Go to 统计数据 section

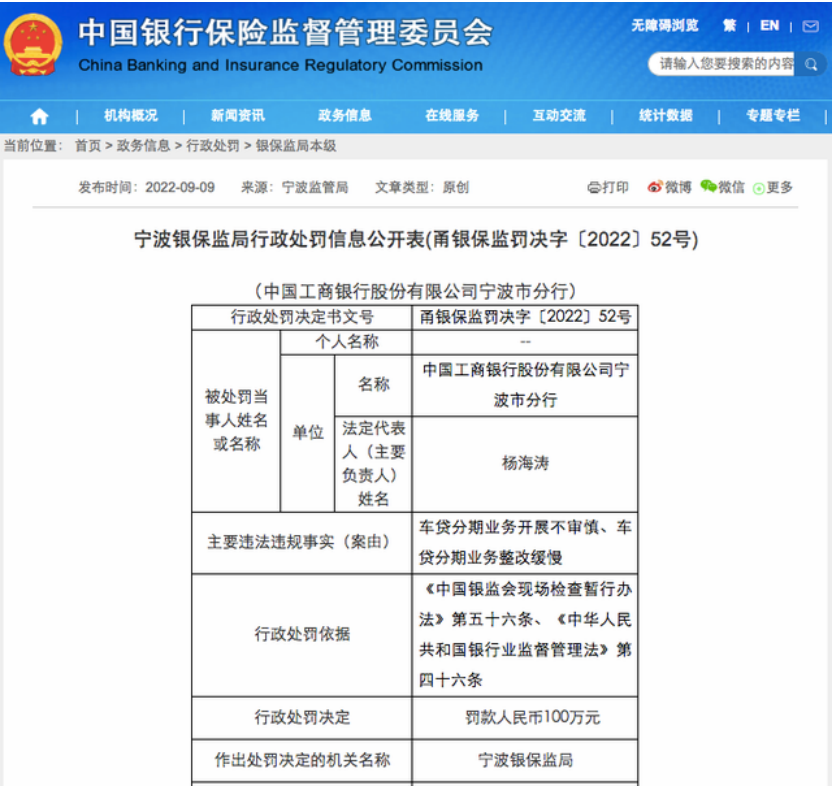point(666,116)
